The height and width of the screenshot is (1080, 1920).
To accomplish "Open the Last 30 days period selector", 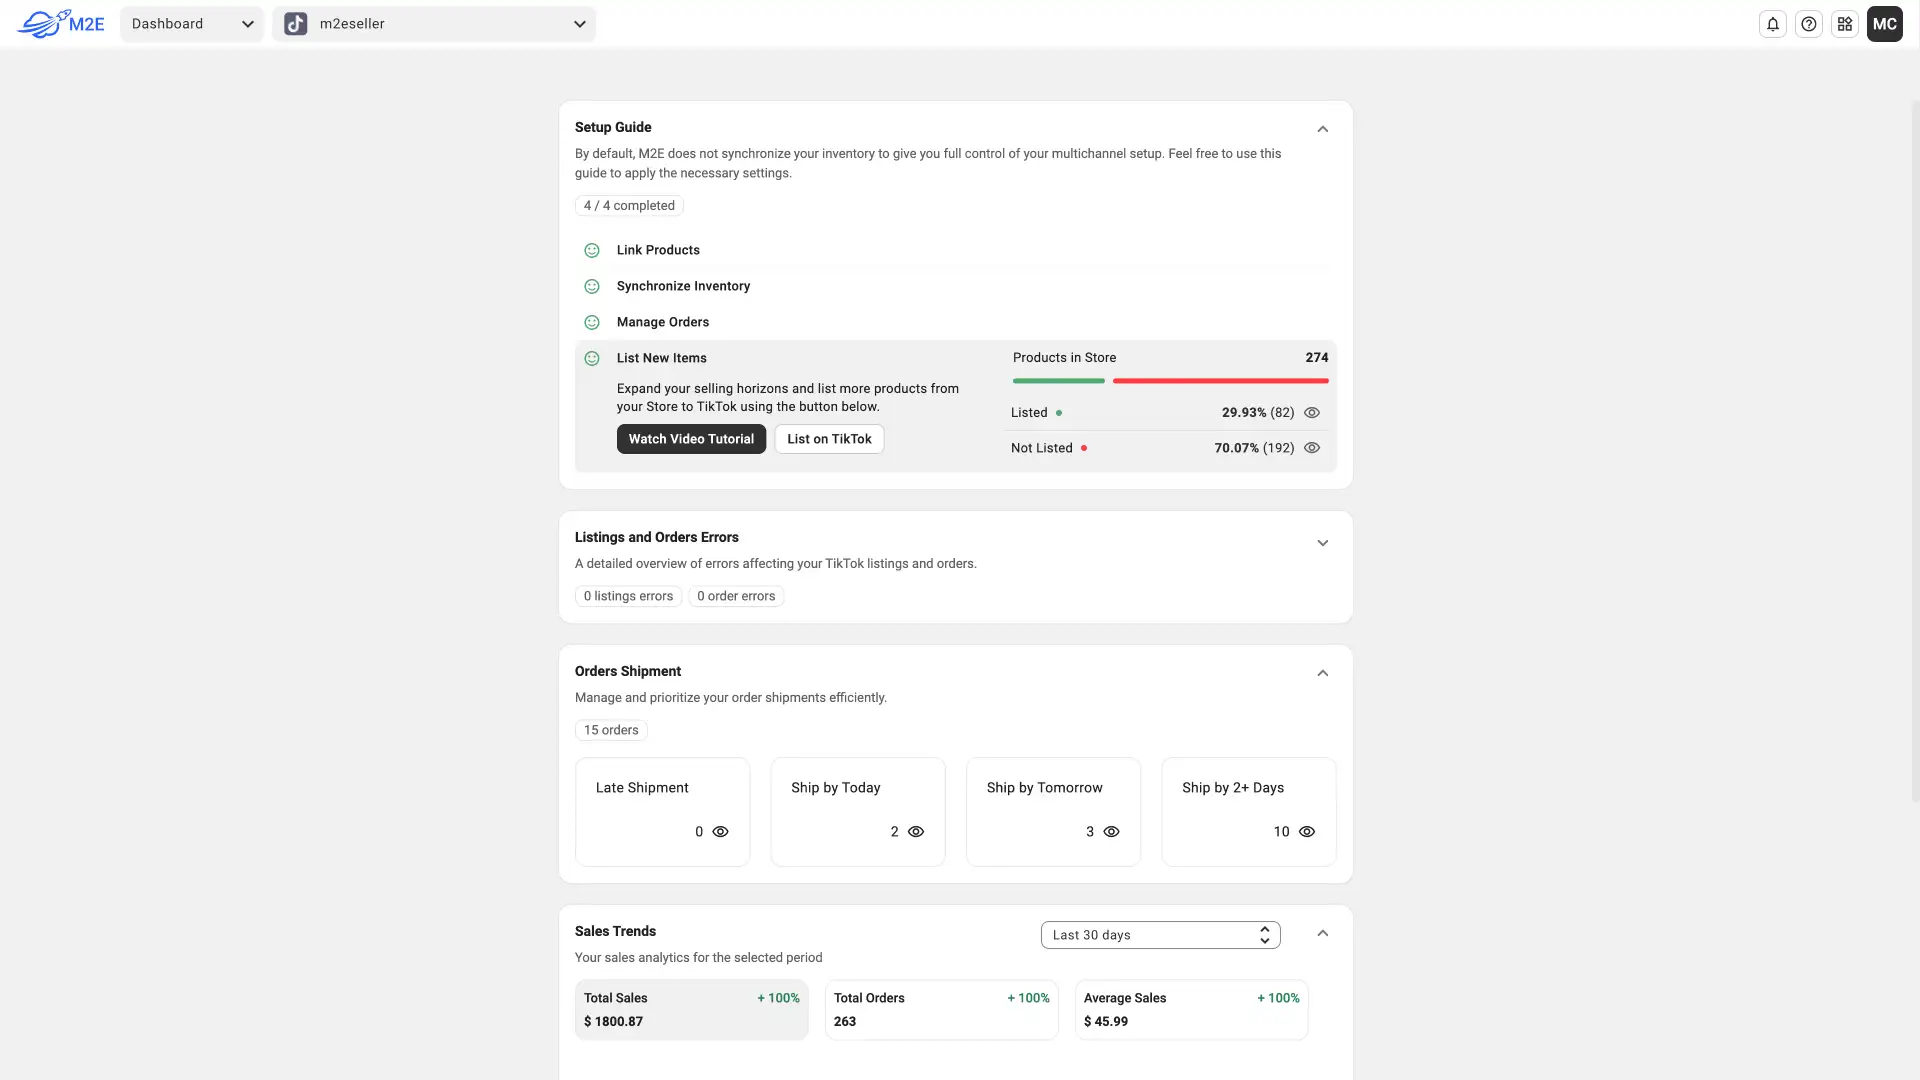I will click(x=1160, y=935).
